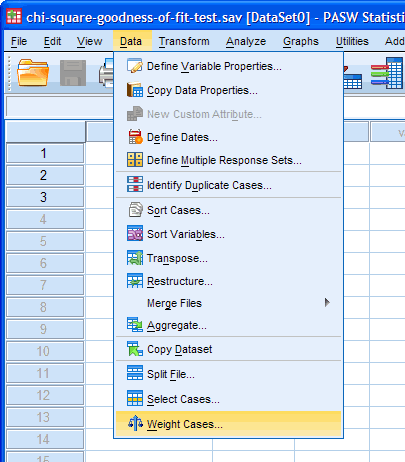
Task: Click the Define Dates calendar icon
Action: pos(135,137)
